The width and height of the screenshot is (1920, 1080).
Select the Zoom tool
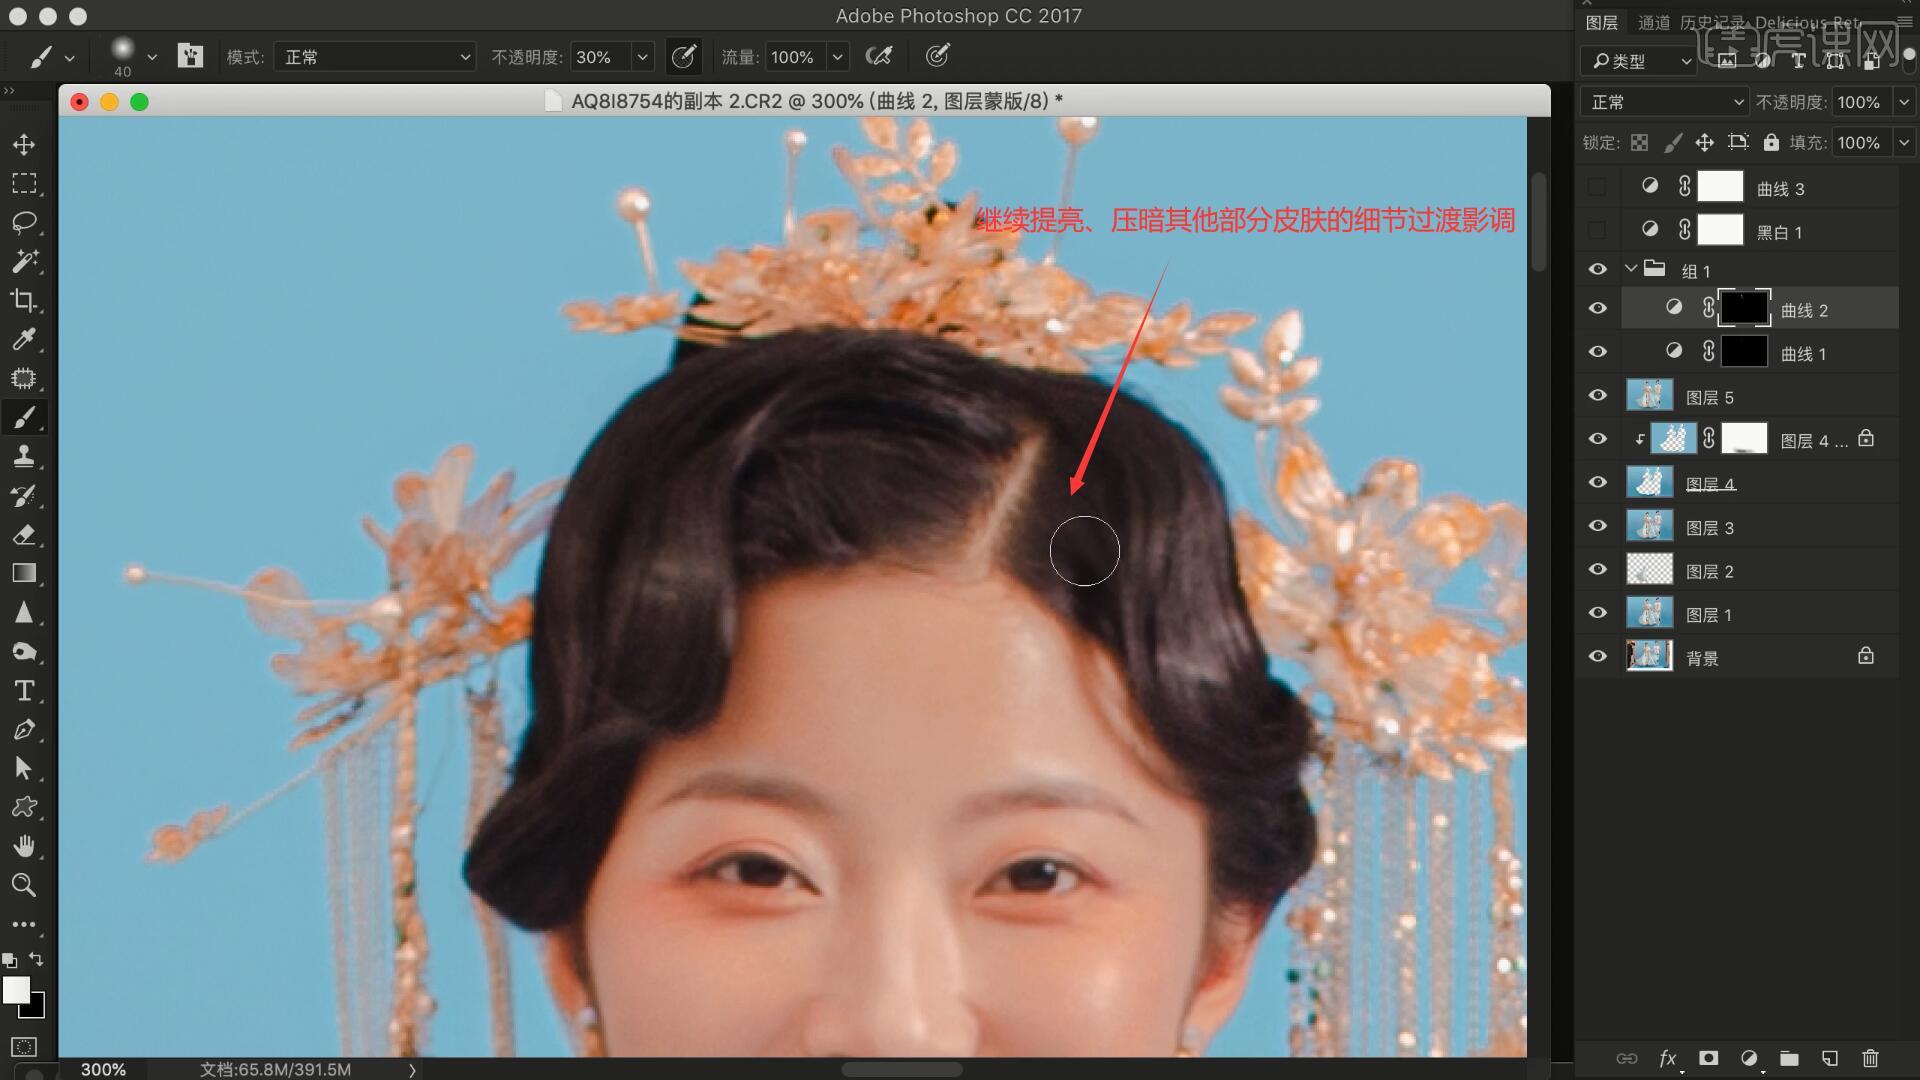coord(24,885)
